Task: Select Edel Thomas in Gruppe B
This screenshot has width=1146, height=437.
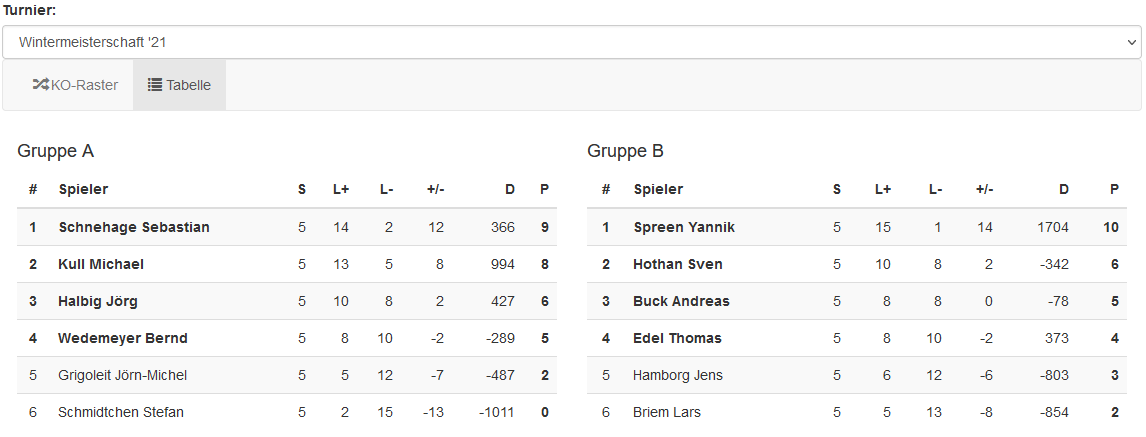Action: 678,338
